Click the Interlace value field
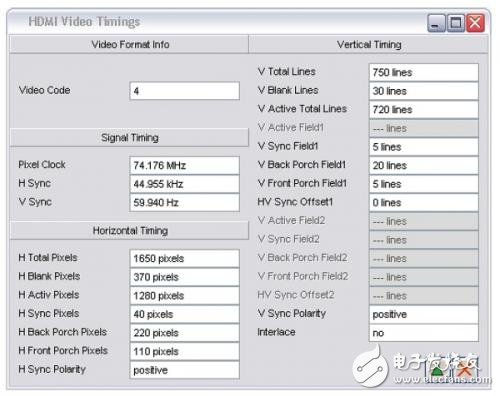 (x=424, y=333)
